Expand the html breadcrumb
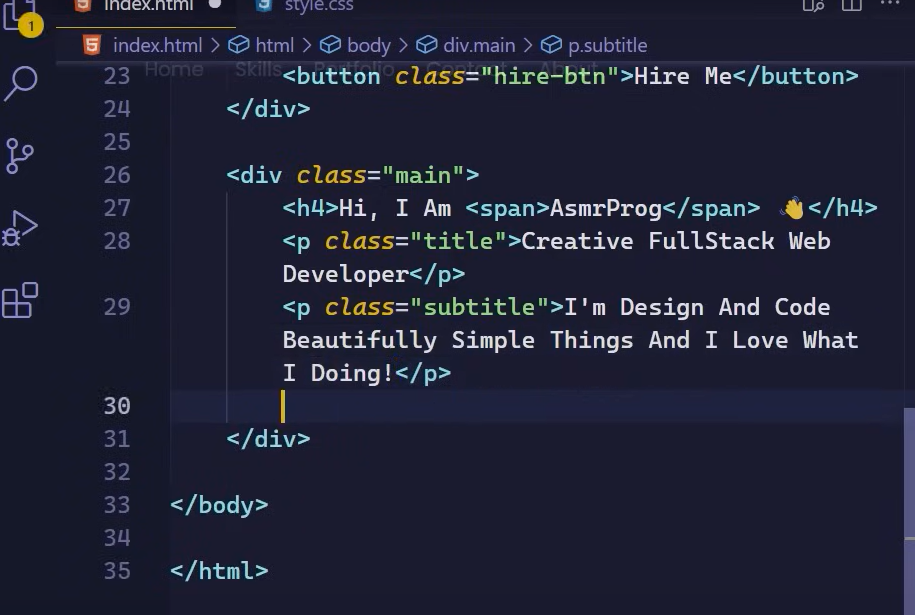Viewport: 915px width, 615px height. tap(273, 45)
